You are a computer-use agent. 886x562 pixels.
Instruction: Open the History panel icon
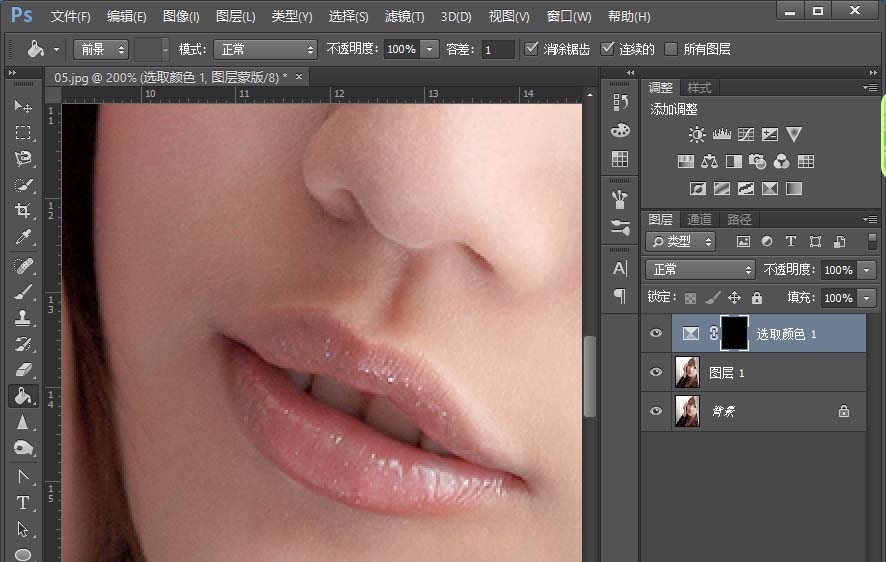[620, 103]
